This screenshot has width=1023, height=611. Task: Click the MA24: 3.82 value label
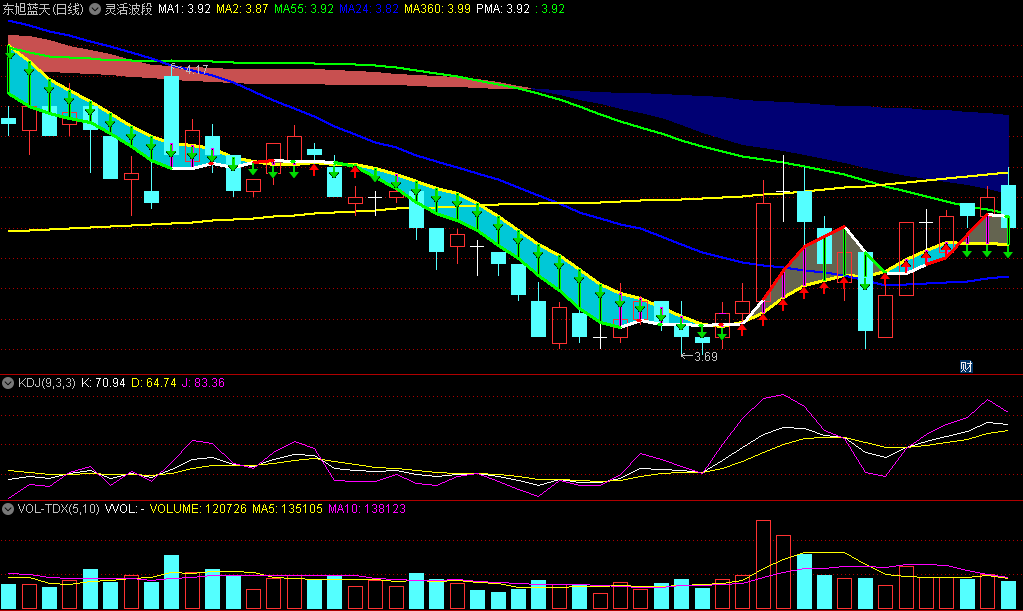[369, 9]
